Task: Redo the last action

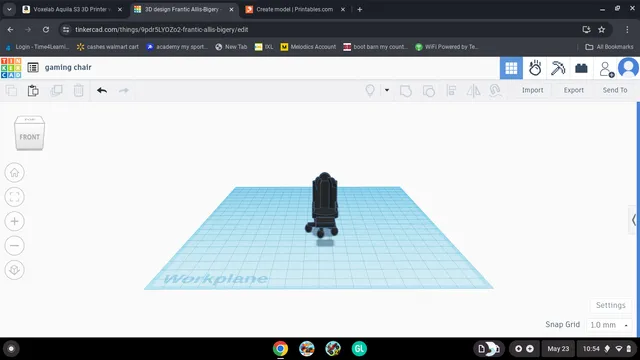Action: pyautogui.click(x=124, y=90)
